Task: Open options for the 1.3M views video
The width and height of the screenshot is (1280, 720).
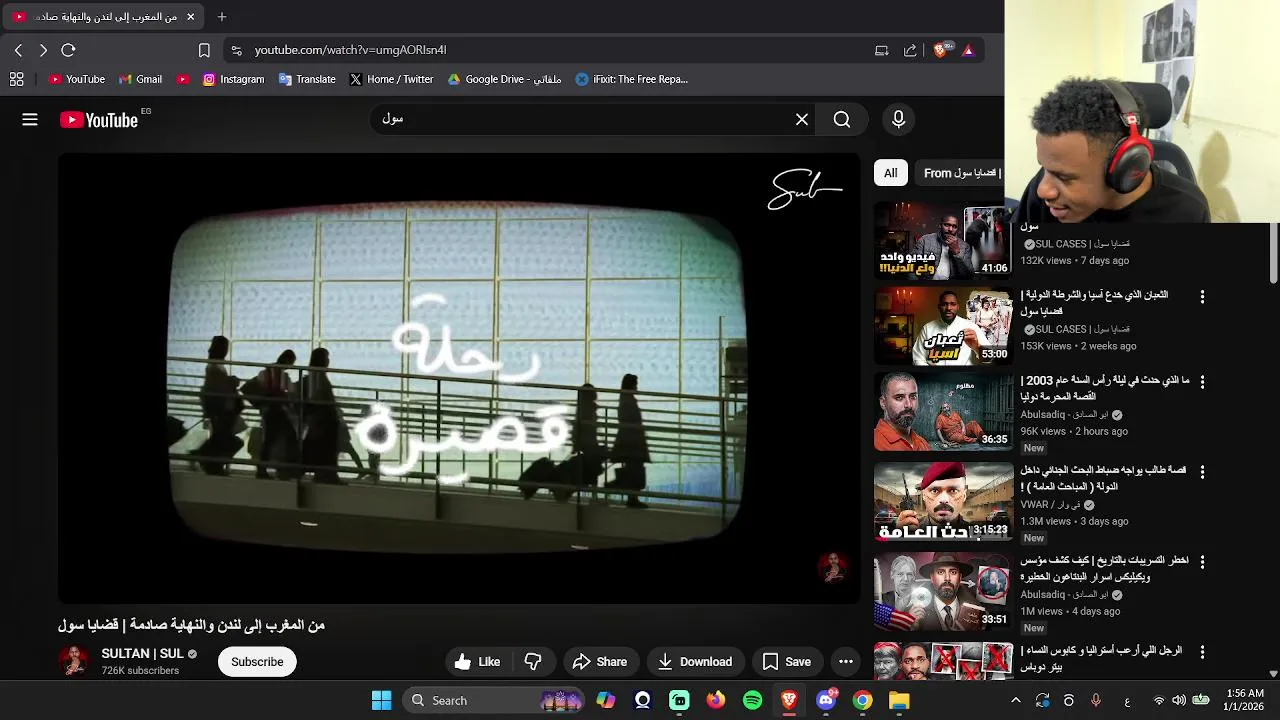Action: 1202,472
